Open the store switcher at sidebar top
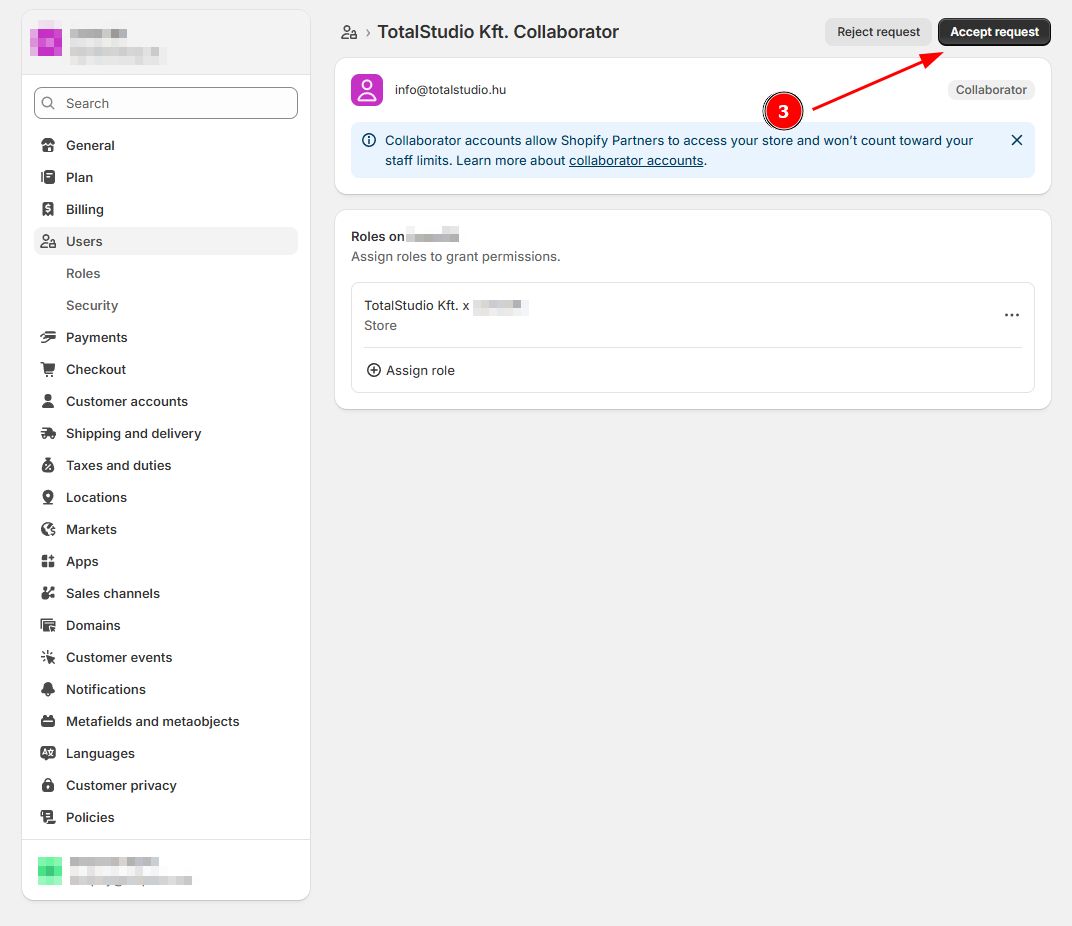1072x926 pixels. 165,42
